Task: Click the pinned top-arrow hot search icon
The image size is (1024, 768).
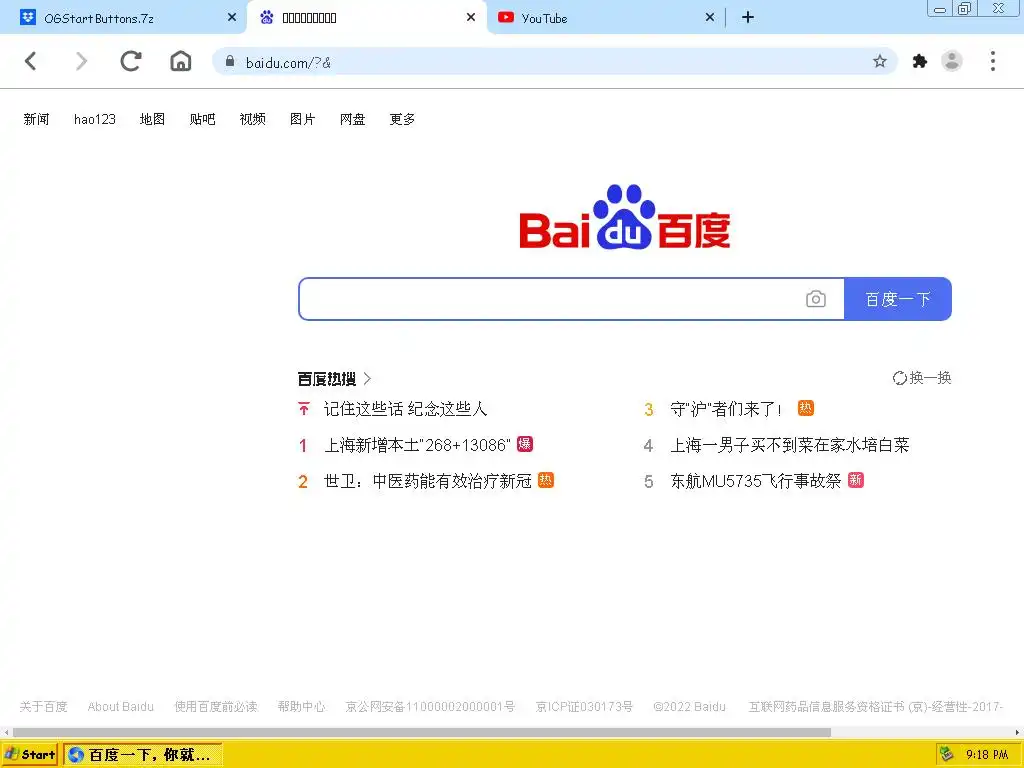Action: [x=304, y=409]
